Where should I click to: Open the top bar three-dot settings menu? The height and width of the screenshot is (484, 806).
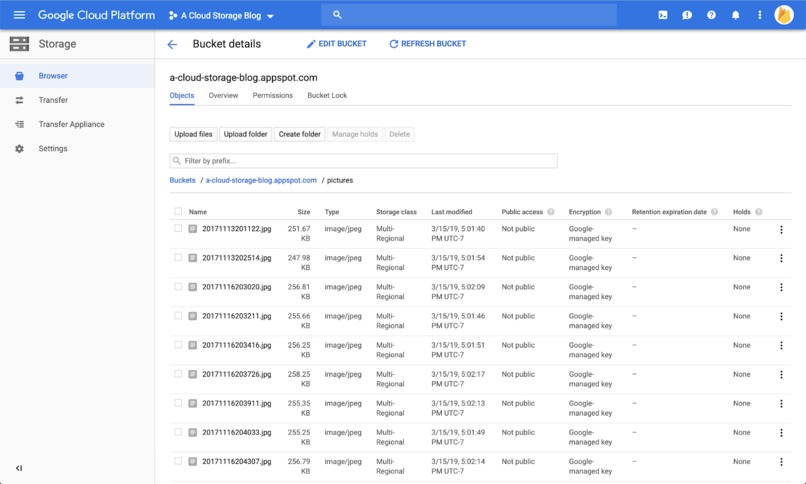tap(759, 15)
